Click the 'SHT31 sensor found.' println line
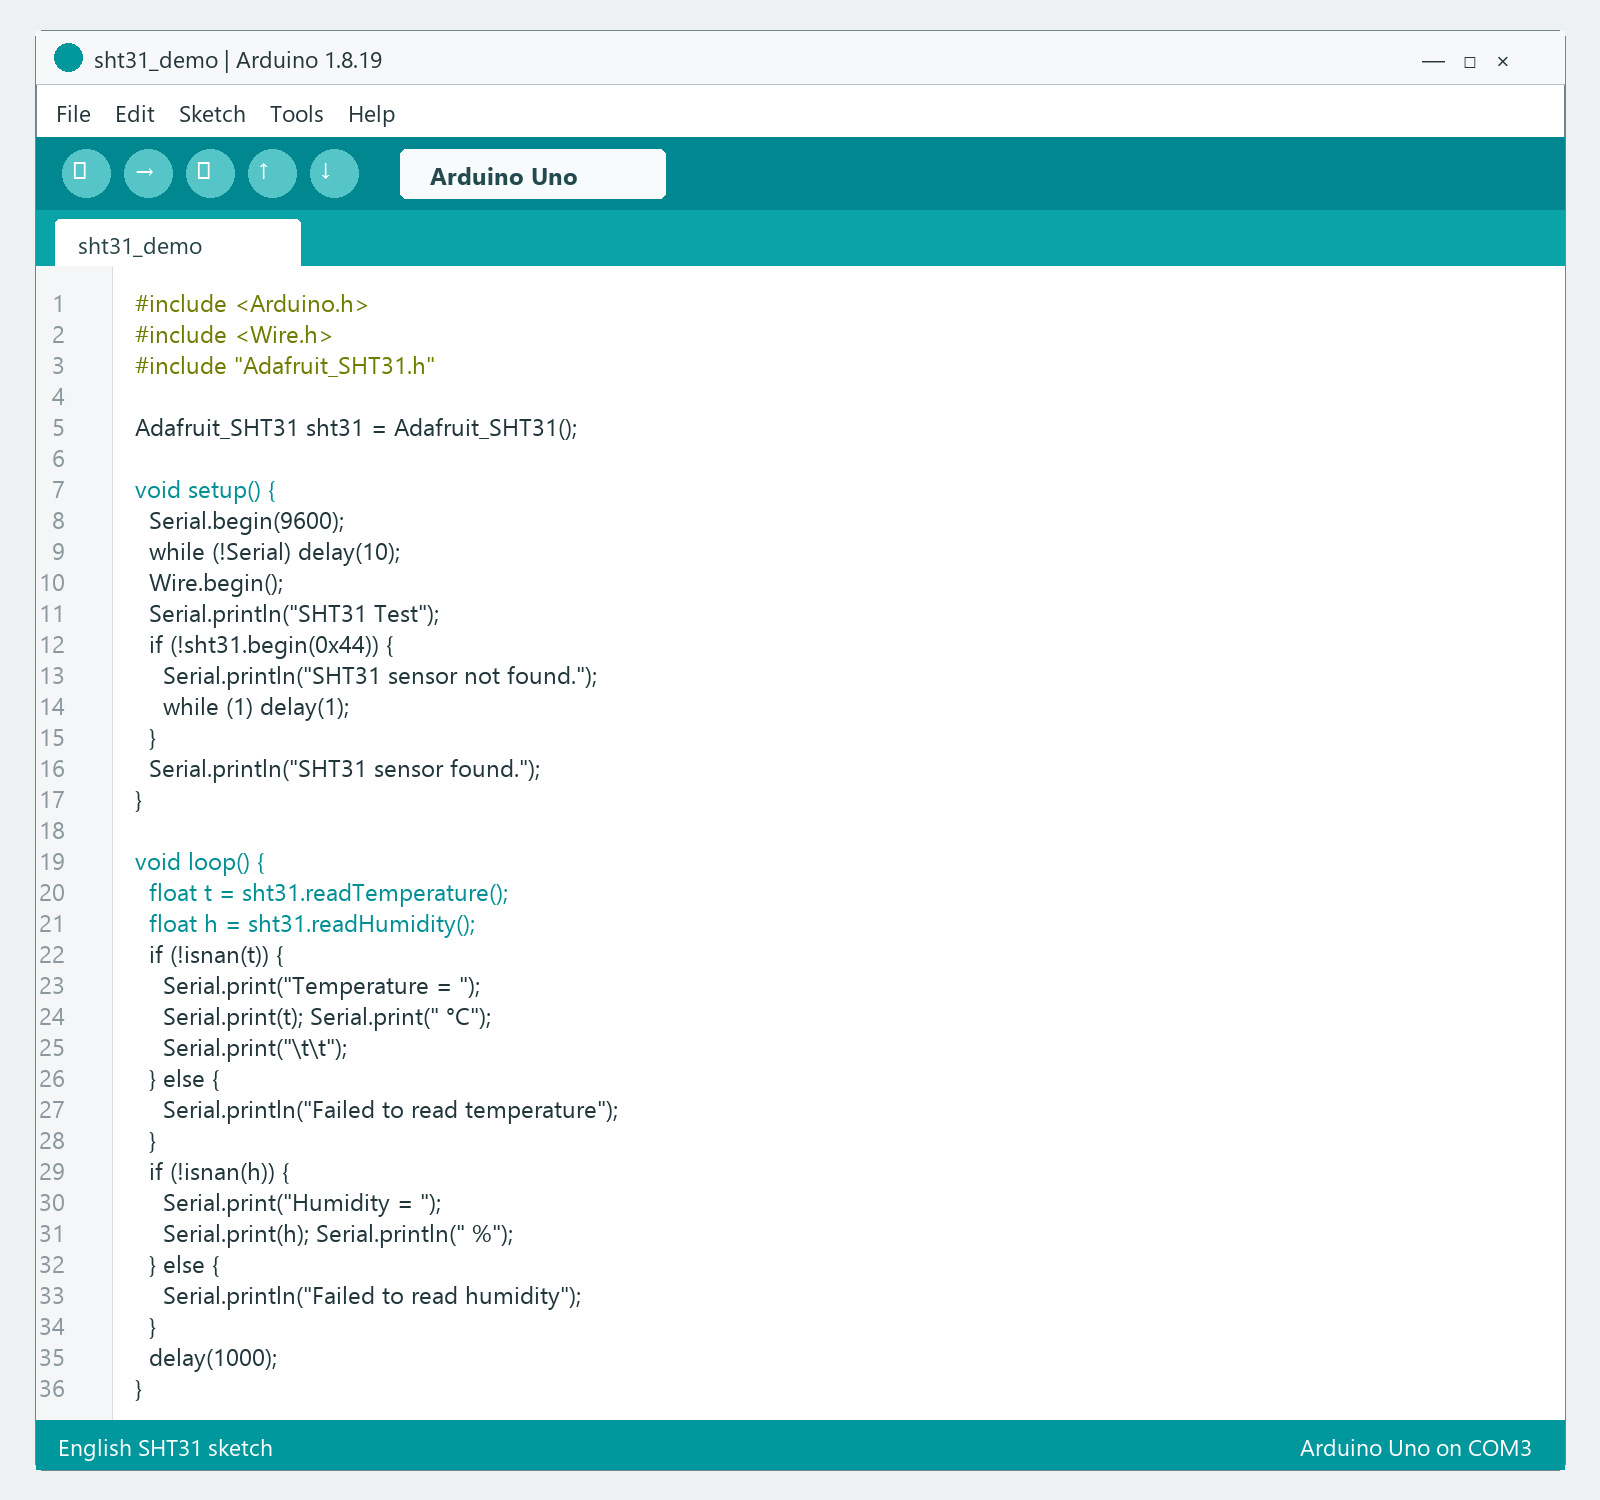Screen dimensions: 1600x1500 click(x=345, y=769)
